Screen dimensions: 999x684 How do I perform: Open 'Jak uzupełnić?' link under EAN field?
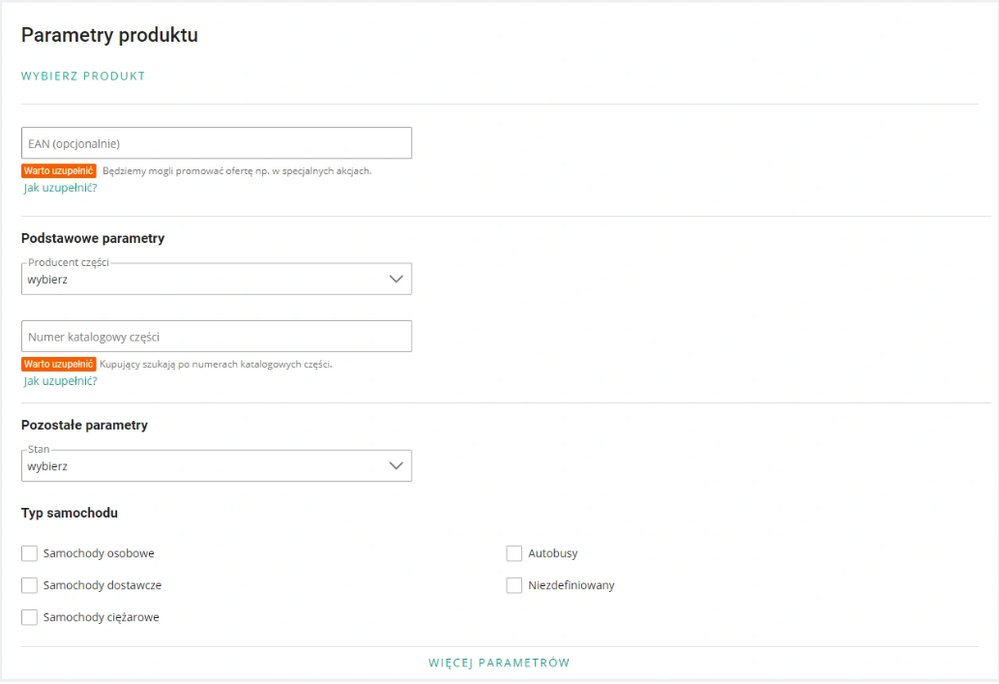click(x=61, y=188)
